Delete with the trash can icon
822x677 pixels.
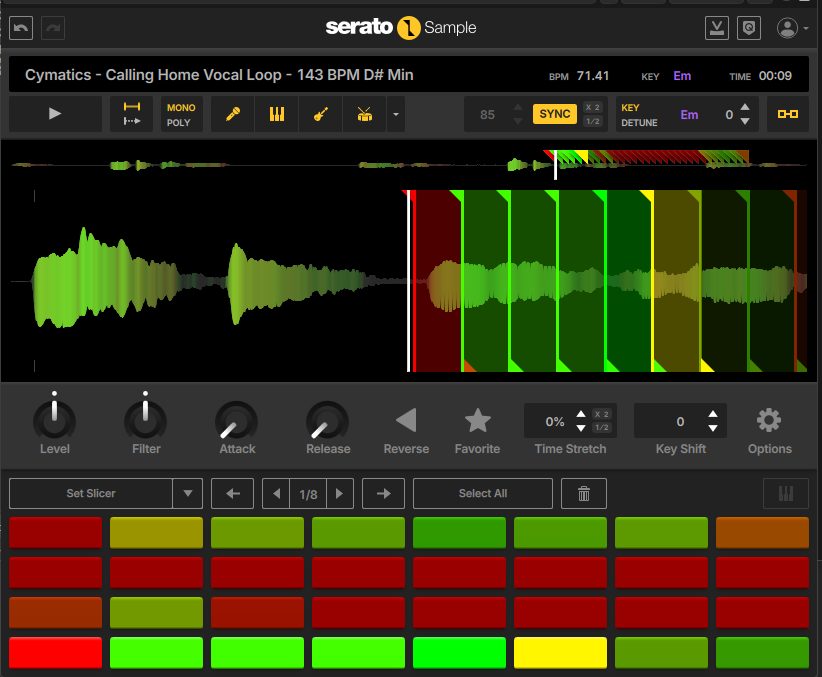coord(584,493)
